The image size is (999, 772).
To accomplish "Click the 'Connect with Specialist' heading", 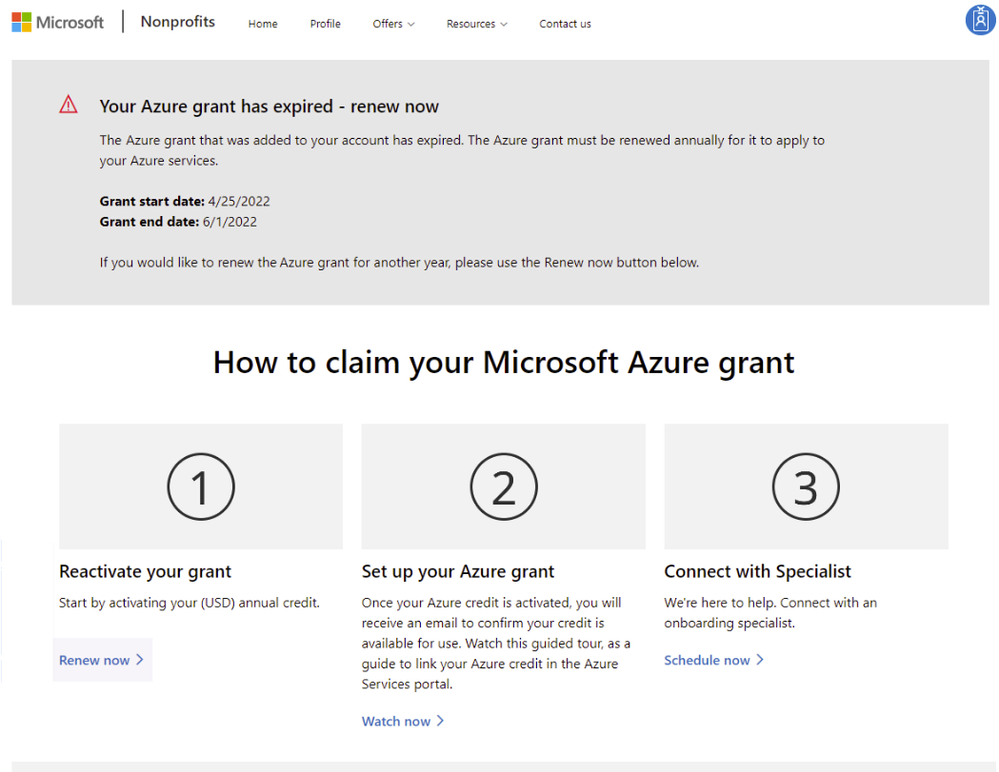I will [758, 571].
